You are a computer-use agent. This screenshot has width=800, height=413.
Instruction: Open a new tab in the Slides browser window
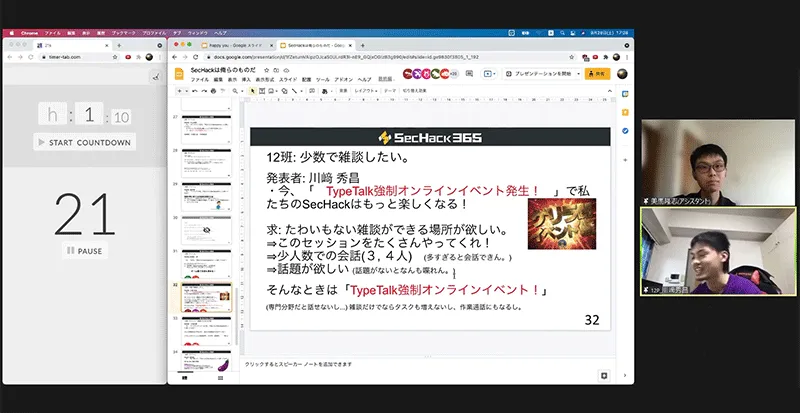tap(363, 45)
